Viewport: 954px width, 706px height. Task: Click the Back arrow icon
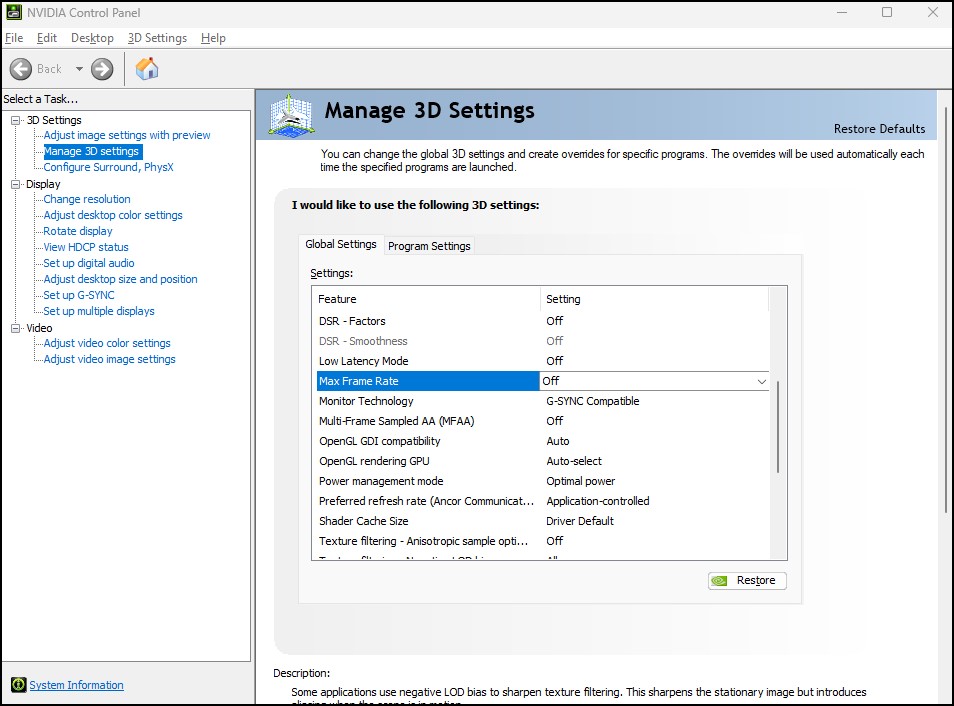[21, 69]
